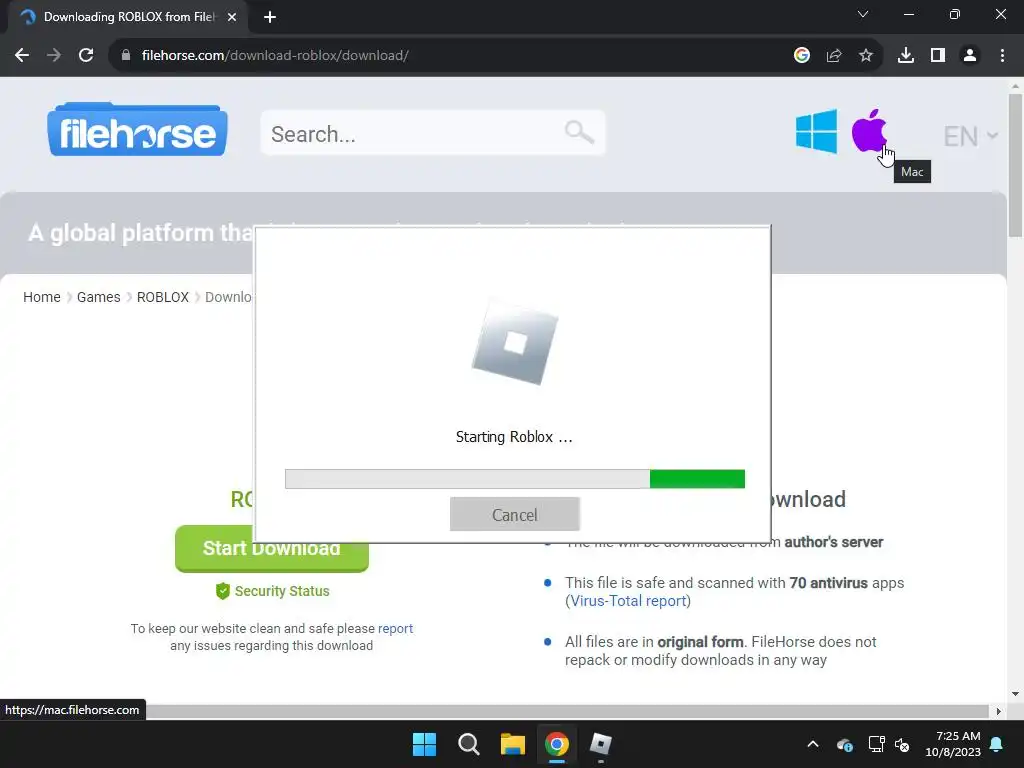The image size is (1024, 768).
Task: Open Chrome downloads icon
Action: coord(906,56)
